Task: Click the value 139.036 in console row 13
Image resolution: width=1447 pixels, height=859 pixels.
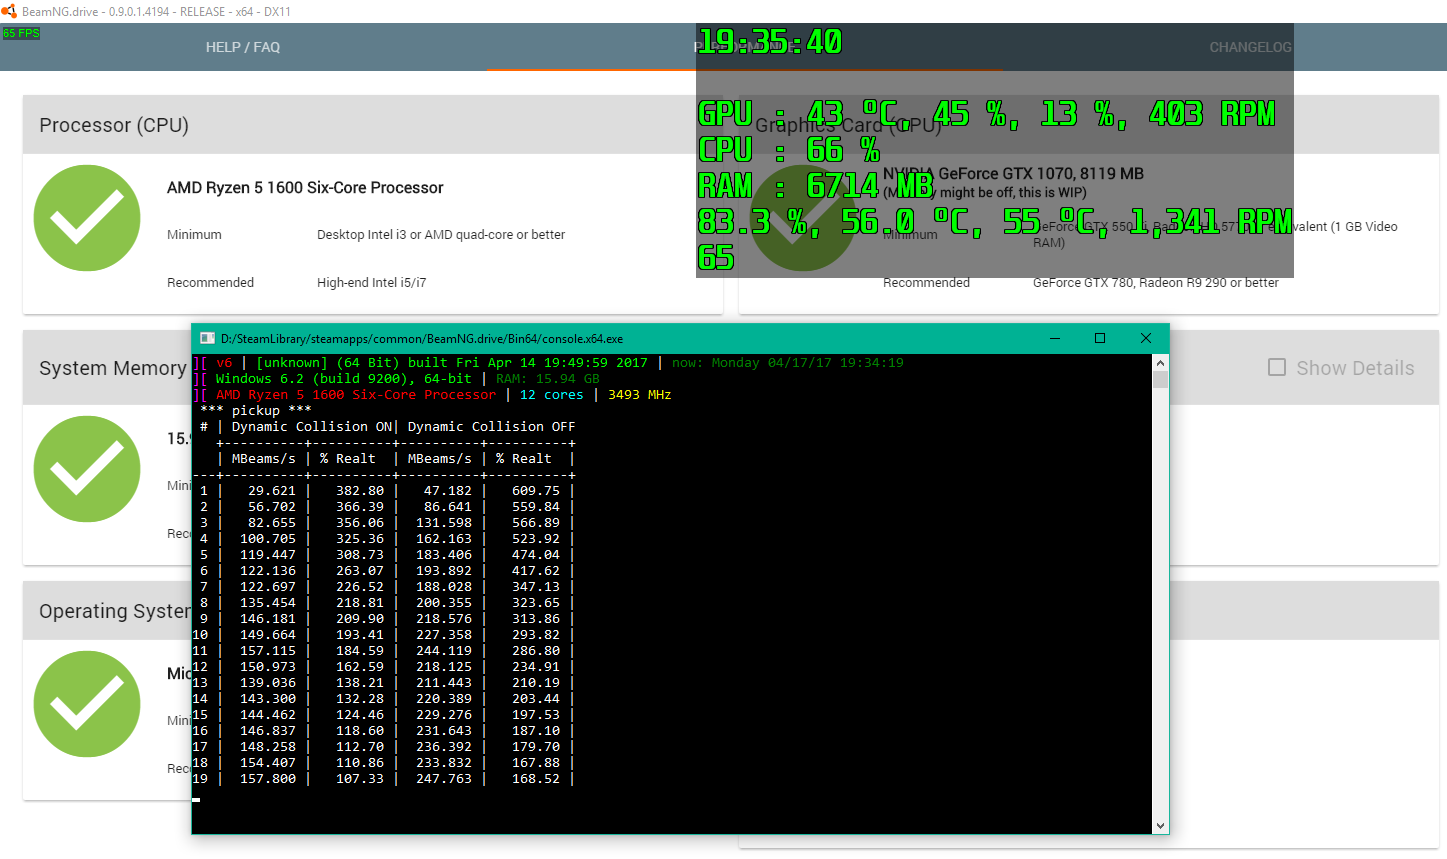Action: [268, 683]
